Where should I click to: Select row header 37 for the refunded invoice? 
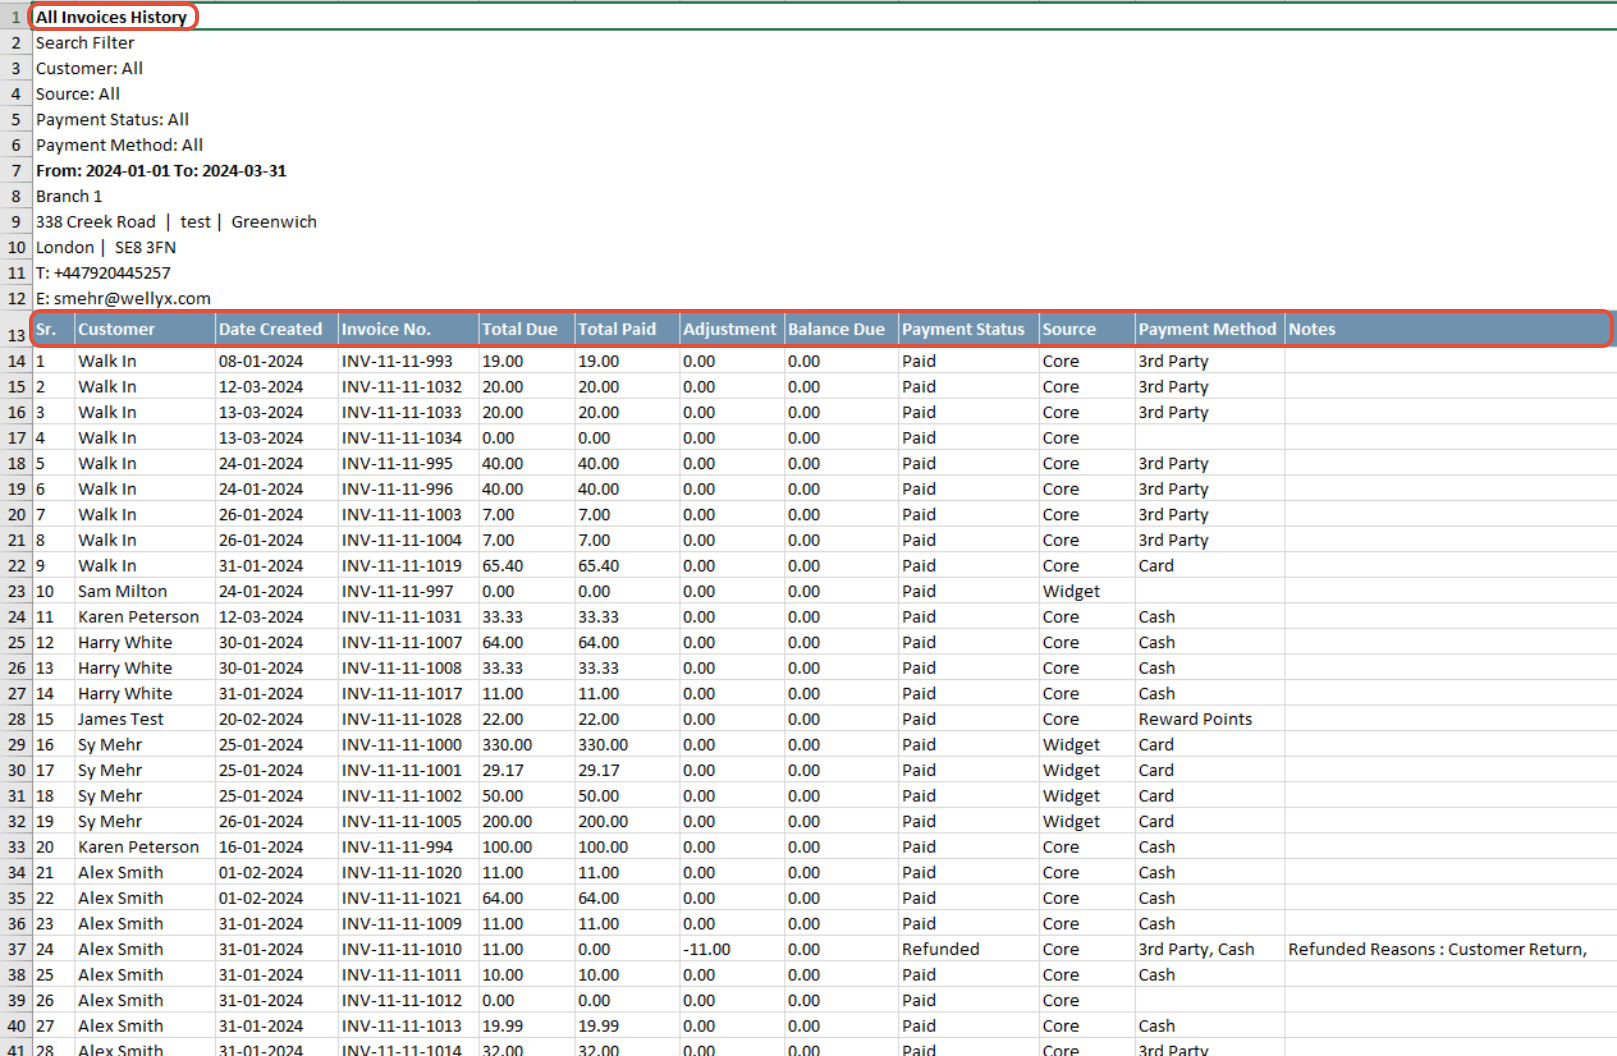[x=16, y=949]
